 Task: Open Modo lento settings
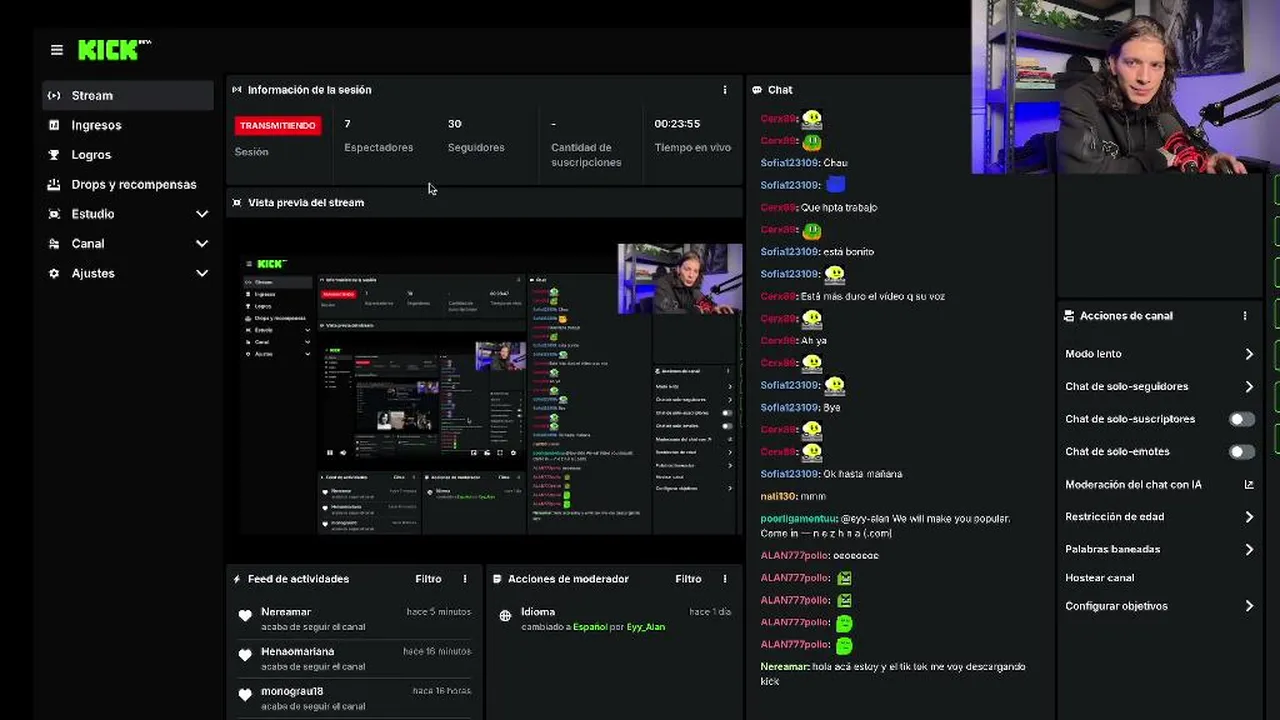point(1159,354)
